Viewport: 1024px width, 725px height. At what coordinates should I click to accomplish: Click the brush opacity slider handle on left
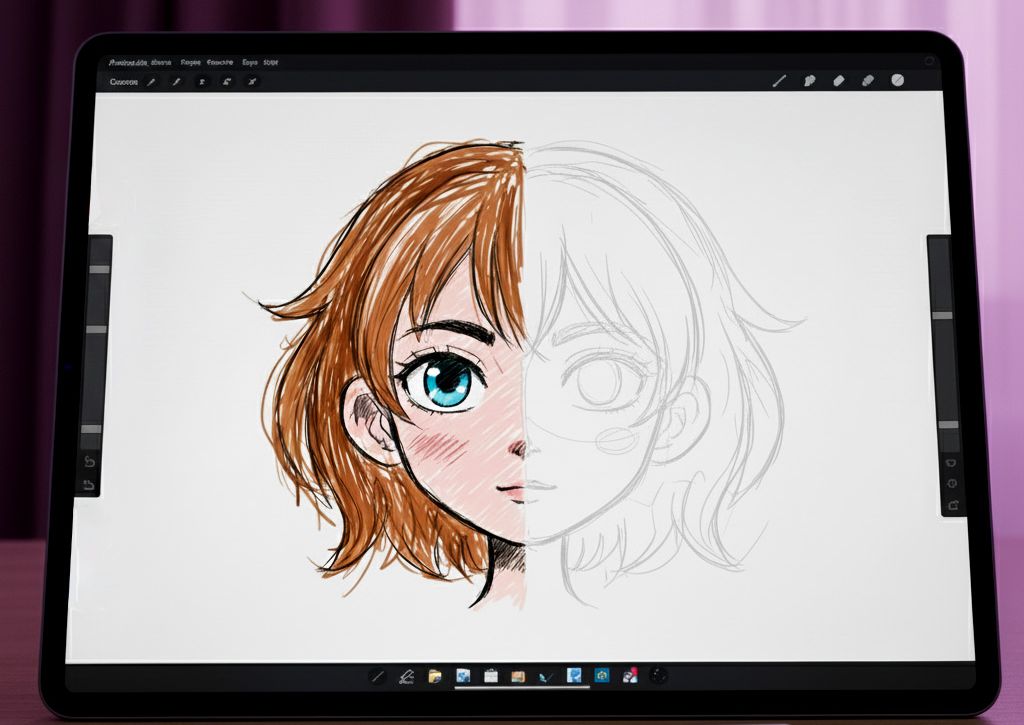click(91, 428)
